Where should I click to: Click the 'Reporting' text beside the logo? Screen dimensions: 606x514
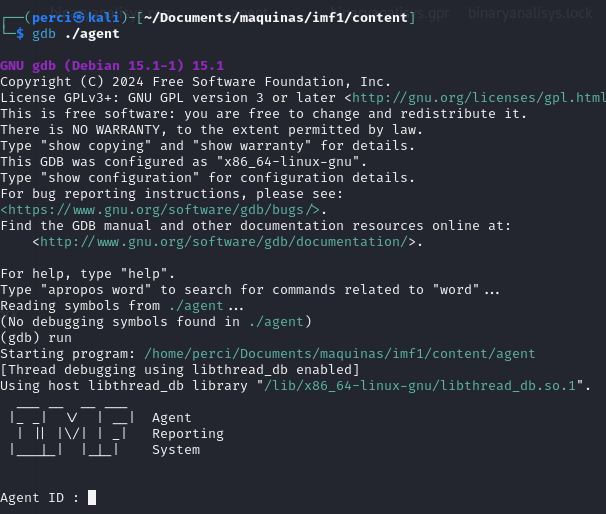(187, 434)
